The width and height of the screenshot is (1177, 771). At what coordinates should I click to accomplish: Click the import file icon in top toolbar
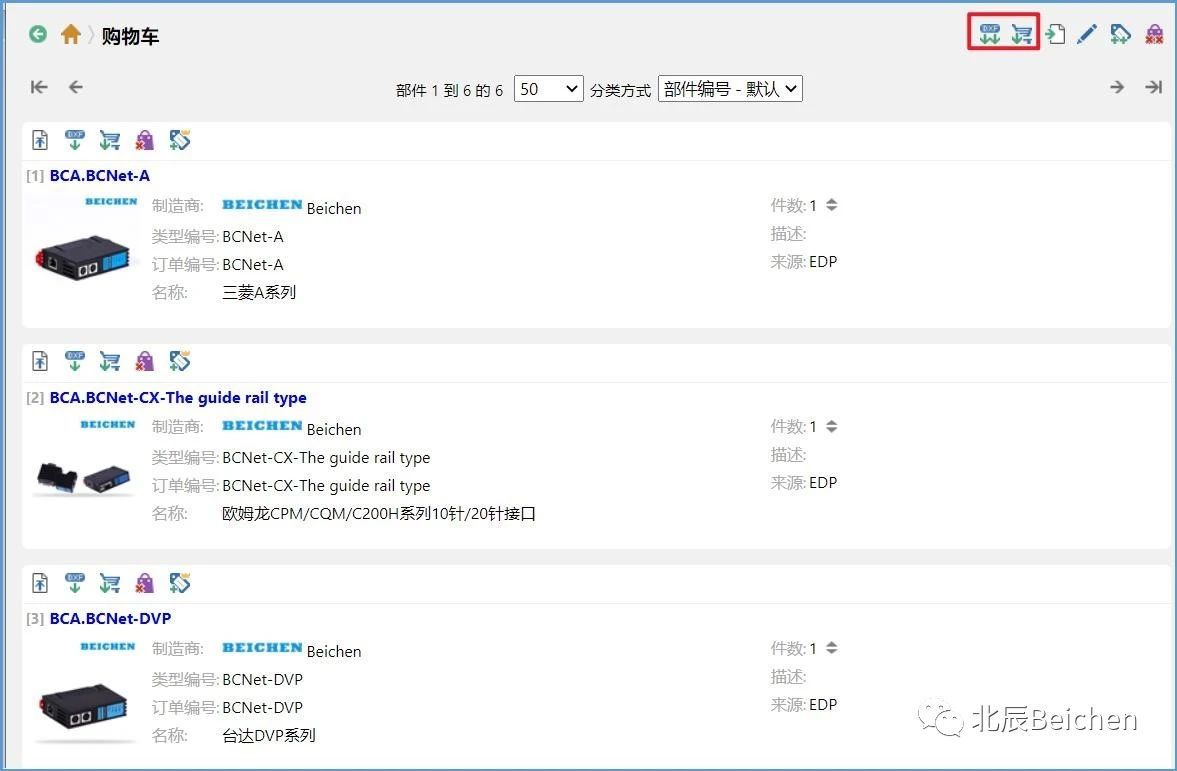[1055, 35]
